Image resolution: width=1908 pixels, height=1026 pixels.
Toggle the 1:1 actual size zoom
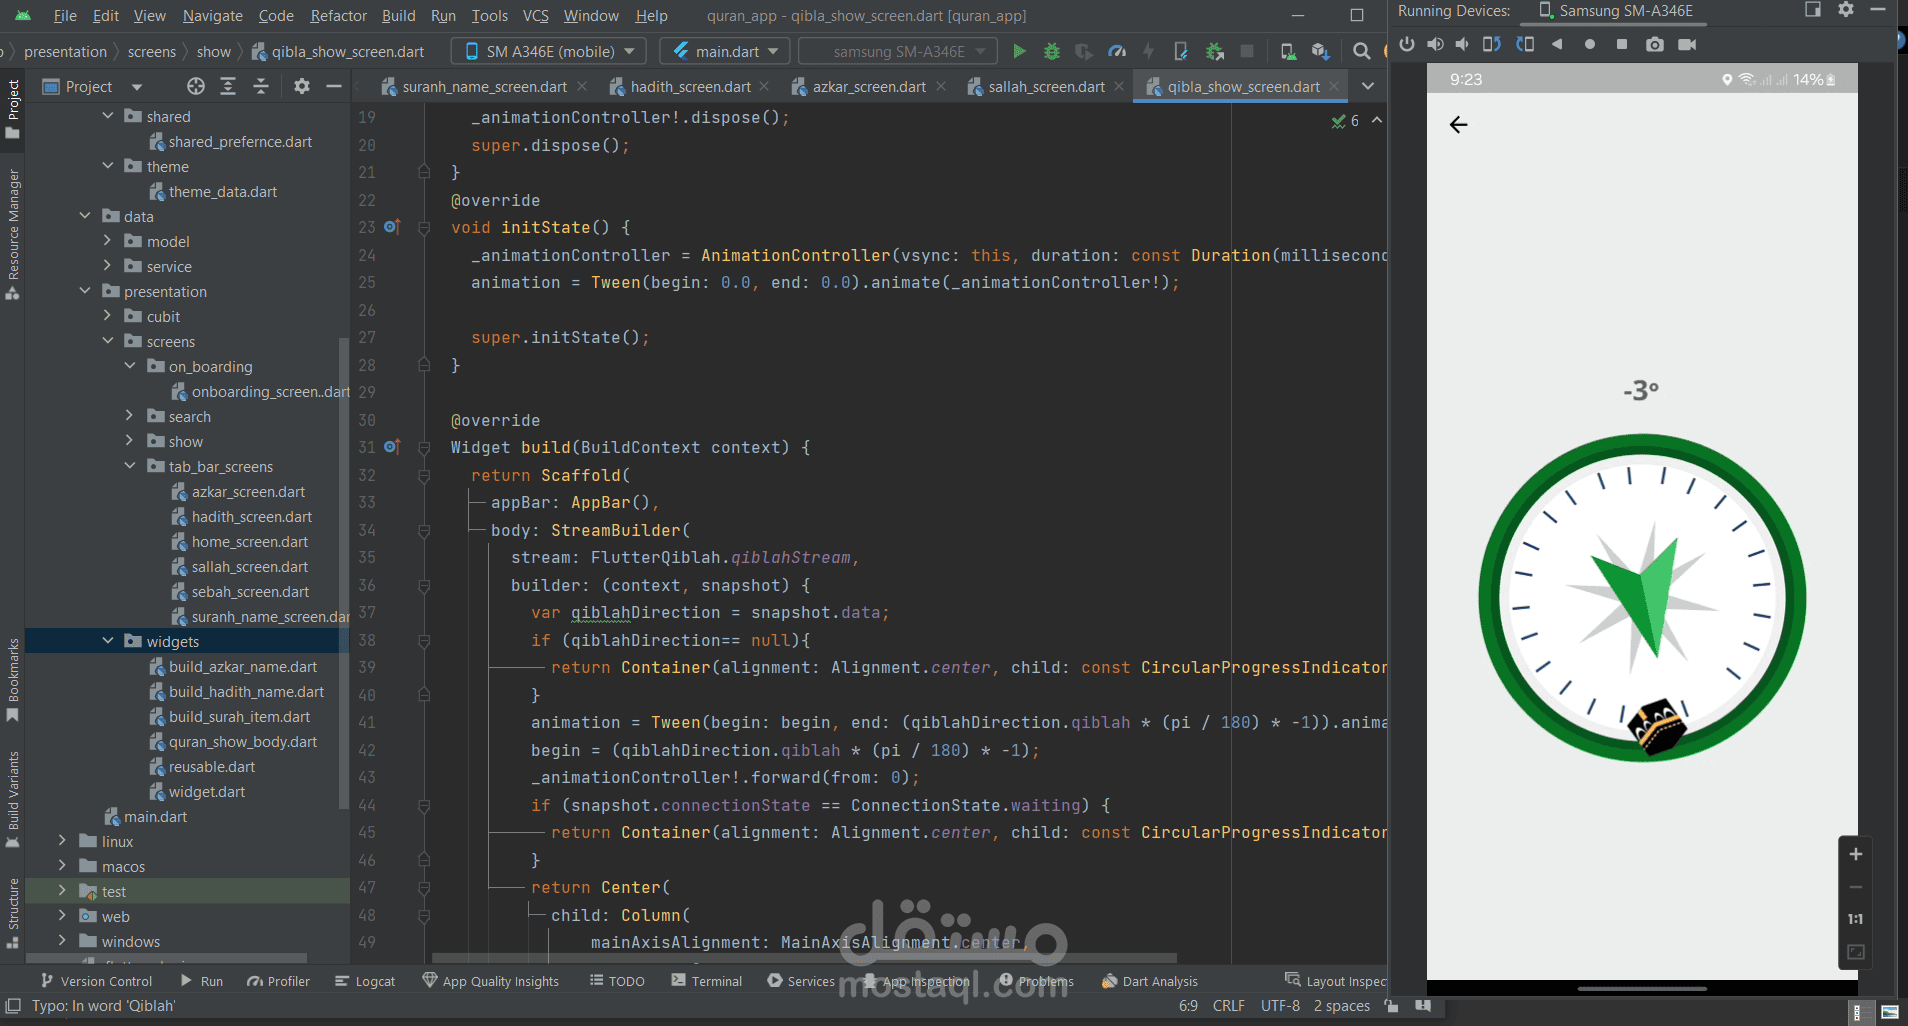pyautogui.click(x=1855, y=918)
